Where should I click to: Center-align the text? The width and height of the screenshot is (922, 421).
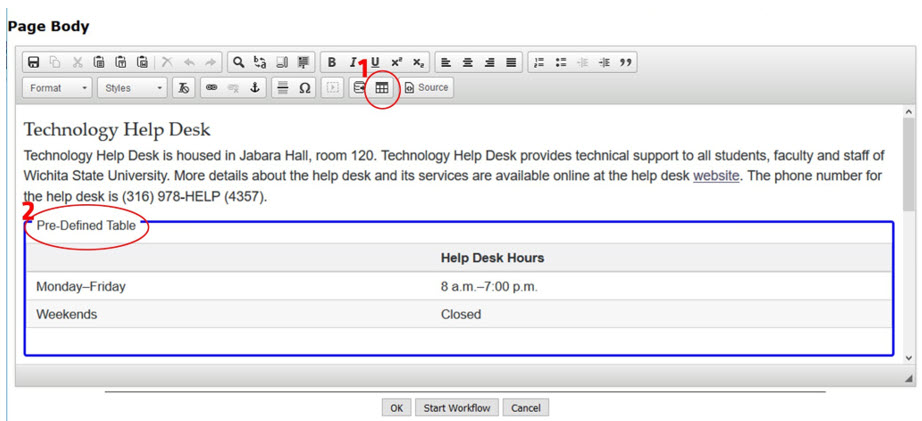pyautogui.click(x=468, y=62)
